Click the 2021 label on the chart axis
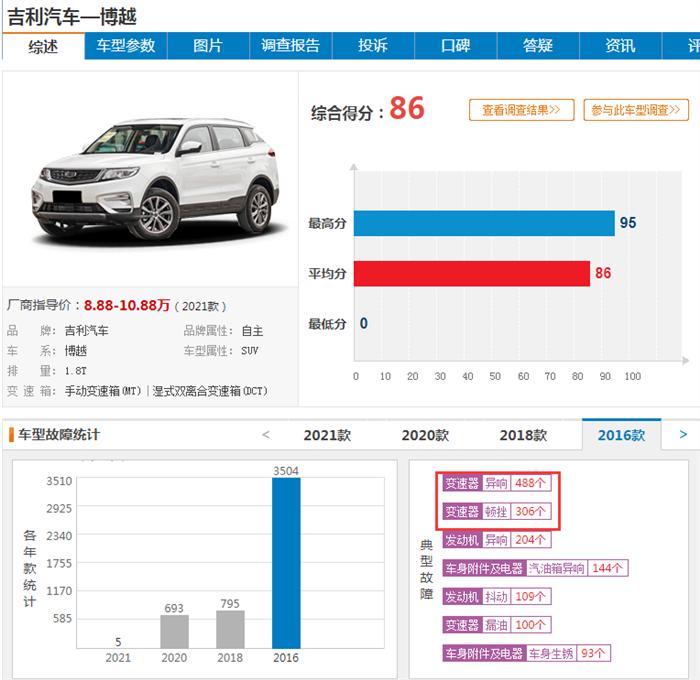 pos(118,658)
